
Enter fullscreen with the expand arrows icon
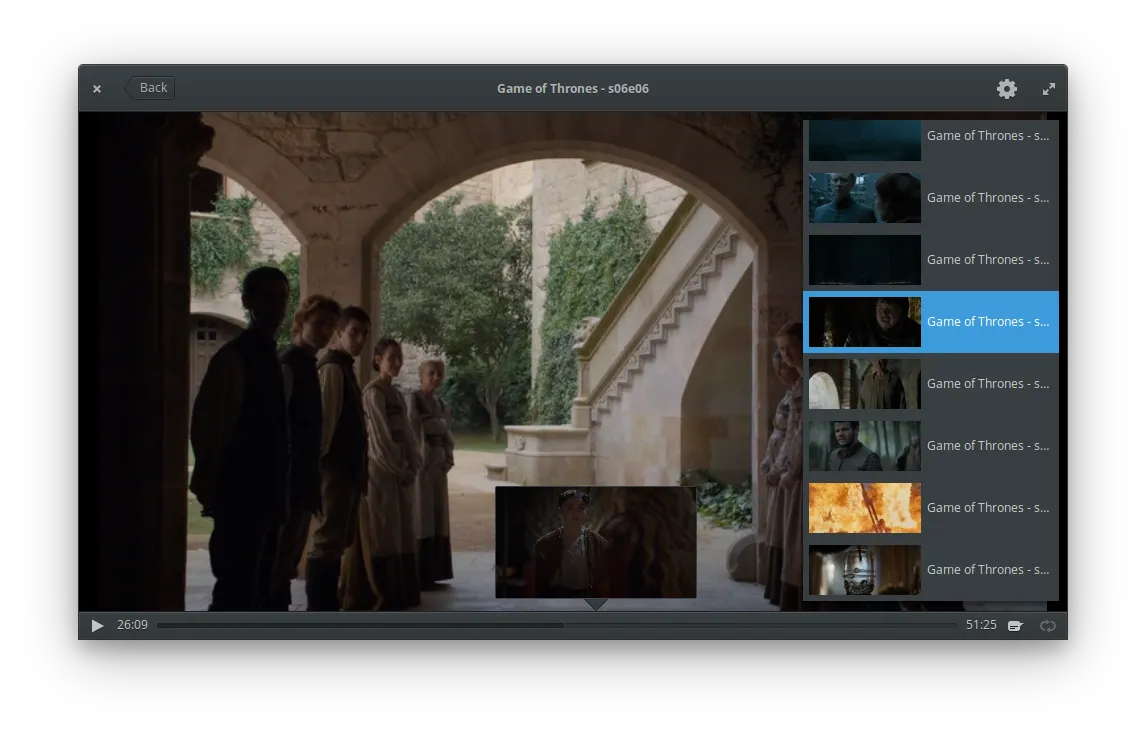pos(1049,88)
